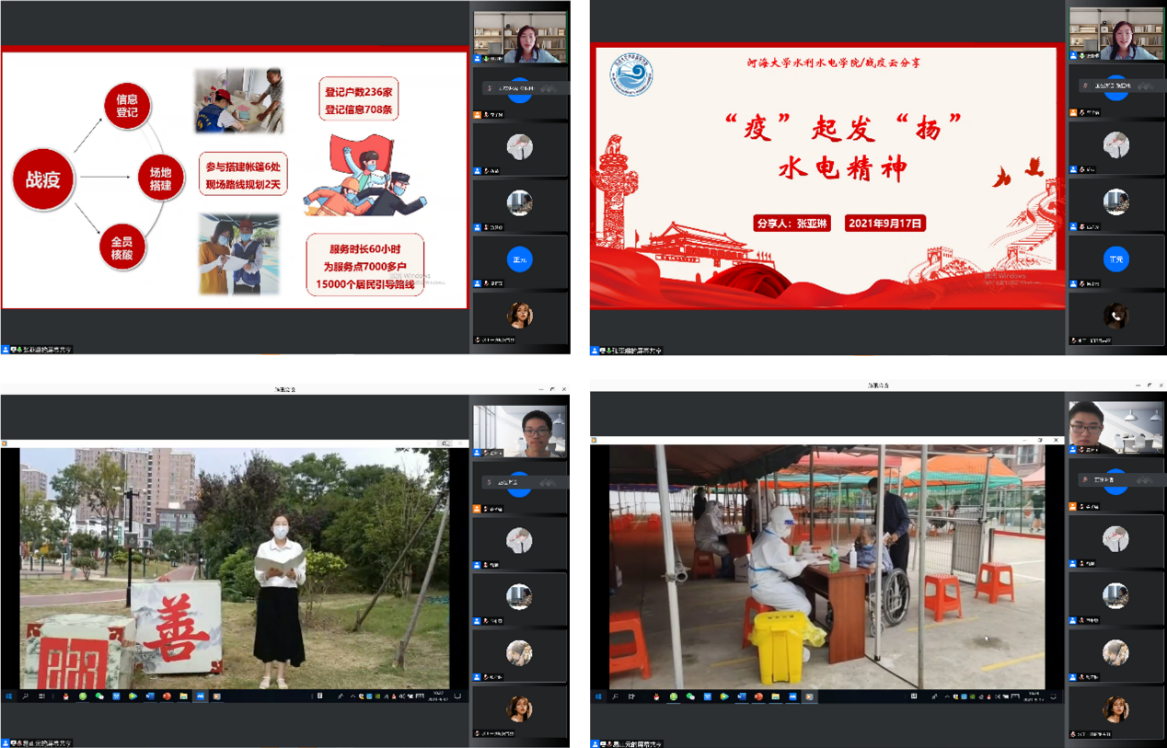Select blue 正元 avatar beside the title slide
The height and width of the screenshot is (748, 1167).
(x=1116, y=259)
